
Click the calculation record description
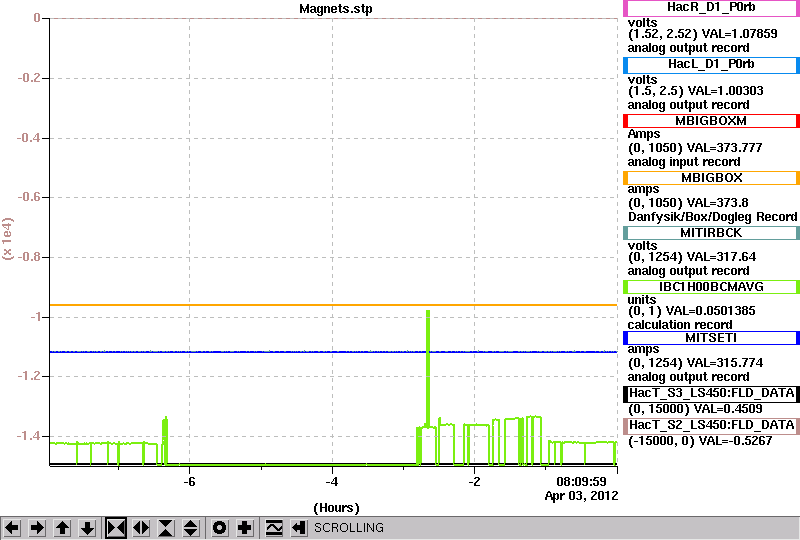680,325
